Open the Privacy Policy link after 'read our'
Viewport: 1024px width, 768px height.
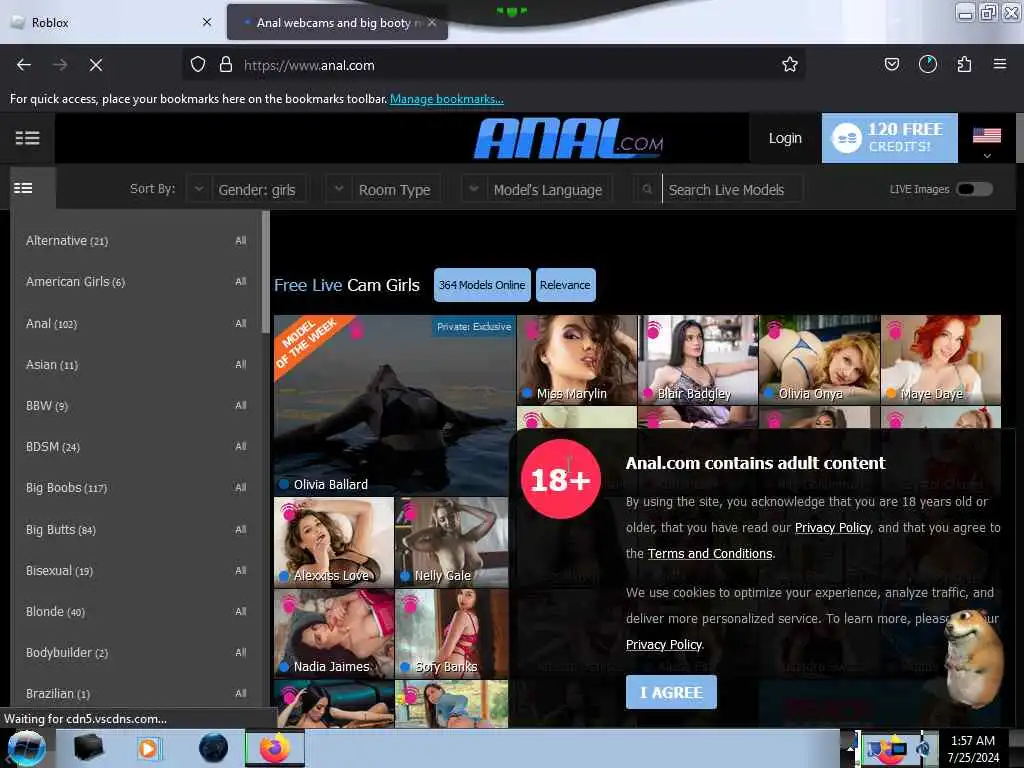click(x=833, y=528)
